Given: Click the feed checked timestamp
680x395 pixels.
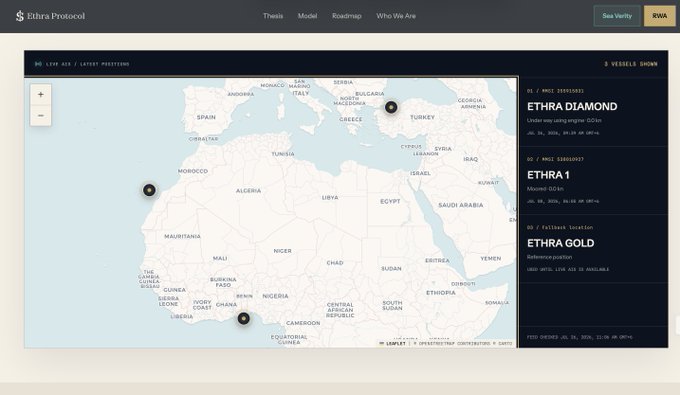Looking at the screenshot, I should (x=579, y=337).
